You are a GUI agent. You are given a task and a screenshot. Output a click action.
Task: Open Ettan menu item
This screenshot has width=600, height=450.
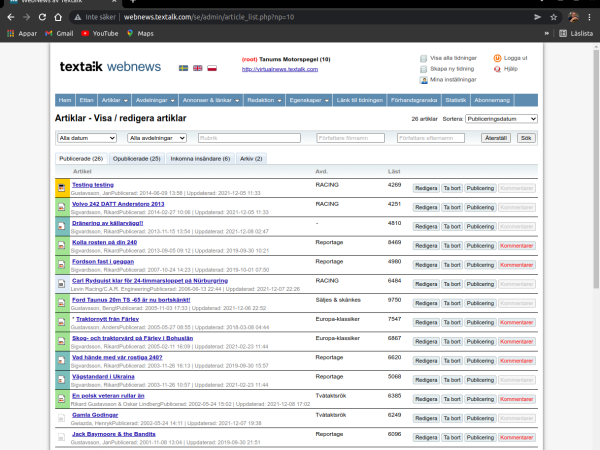[x=86, y=100]
